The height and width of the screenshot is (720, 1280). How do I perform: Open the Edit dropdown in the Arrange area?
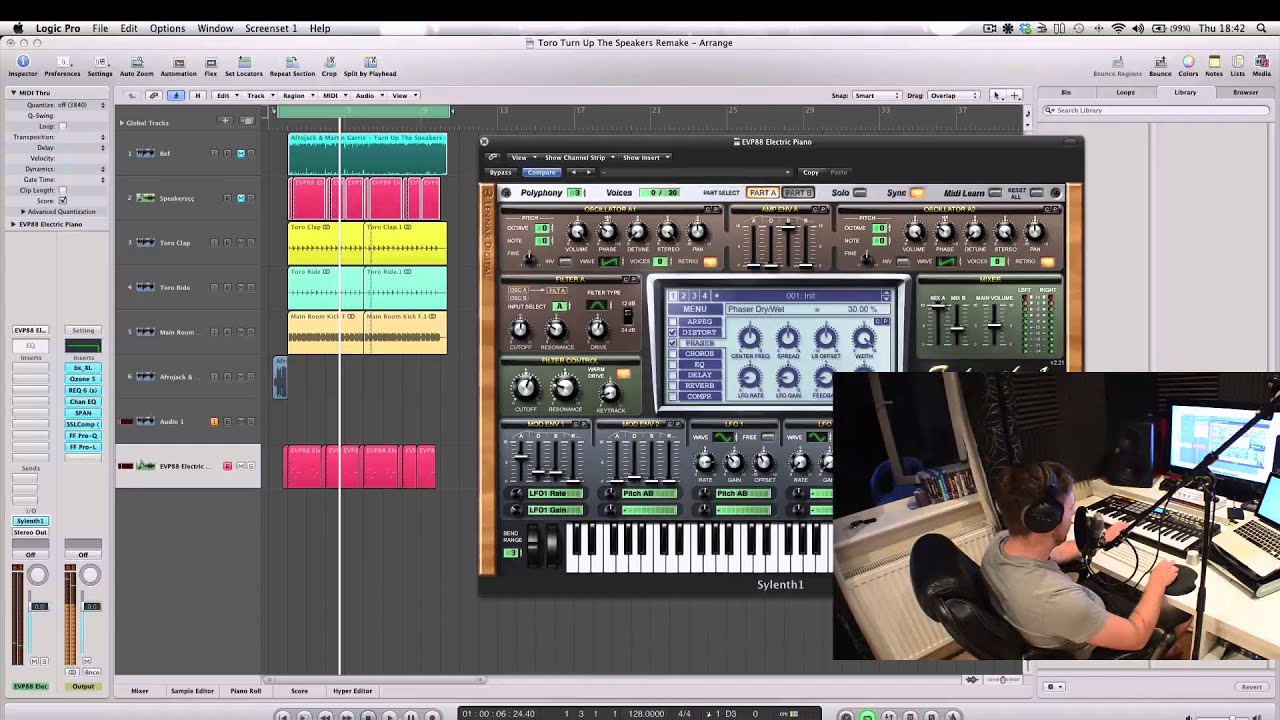(x=226, y=95)
